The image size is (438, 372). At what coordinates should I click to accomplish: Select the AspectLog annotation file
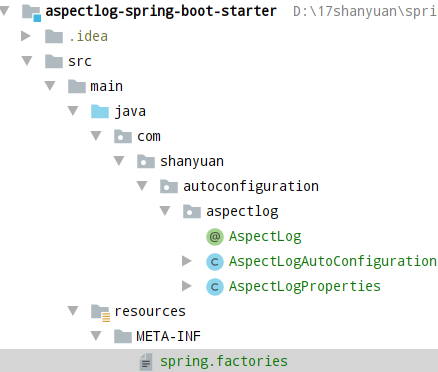tap(265, 237)
